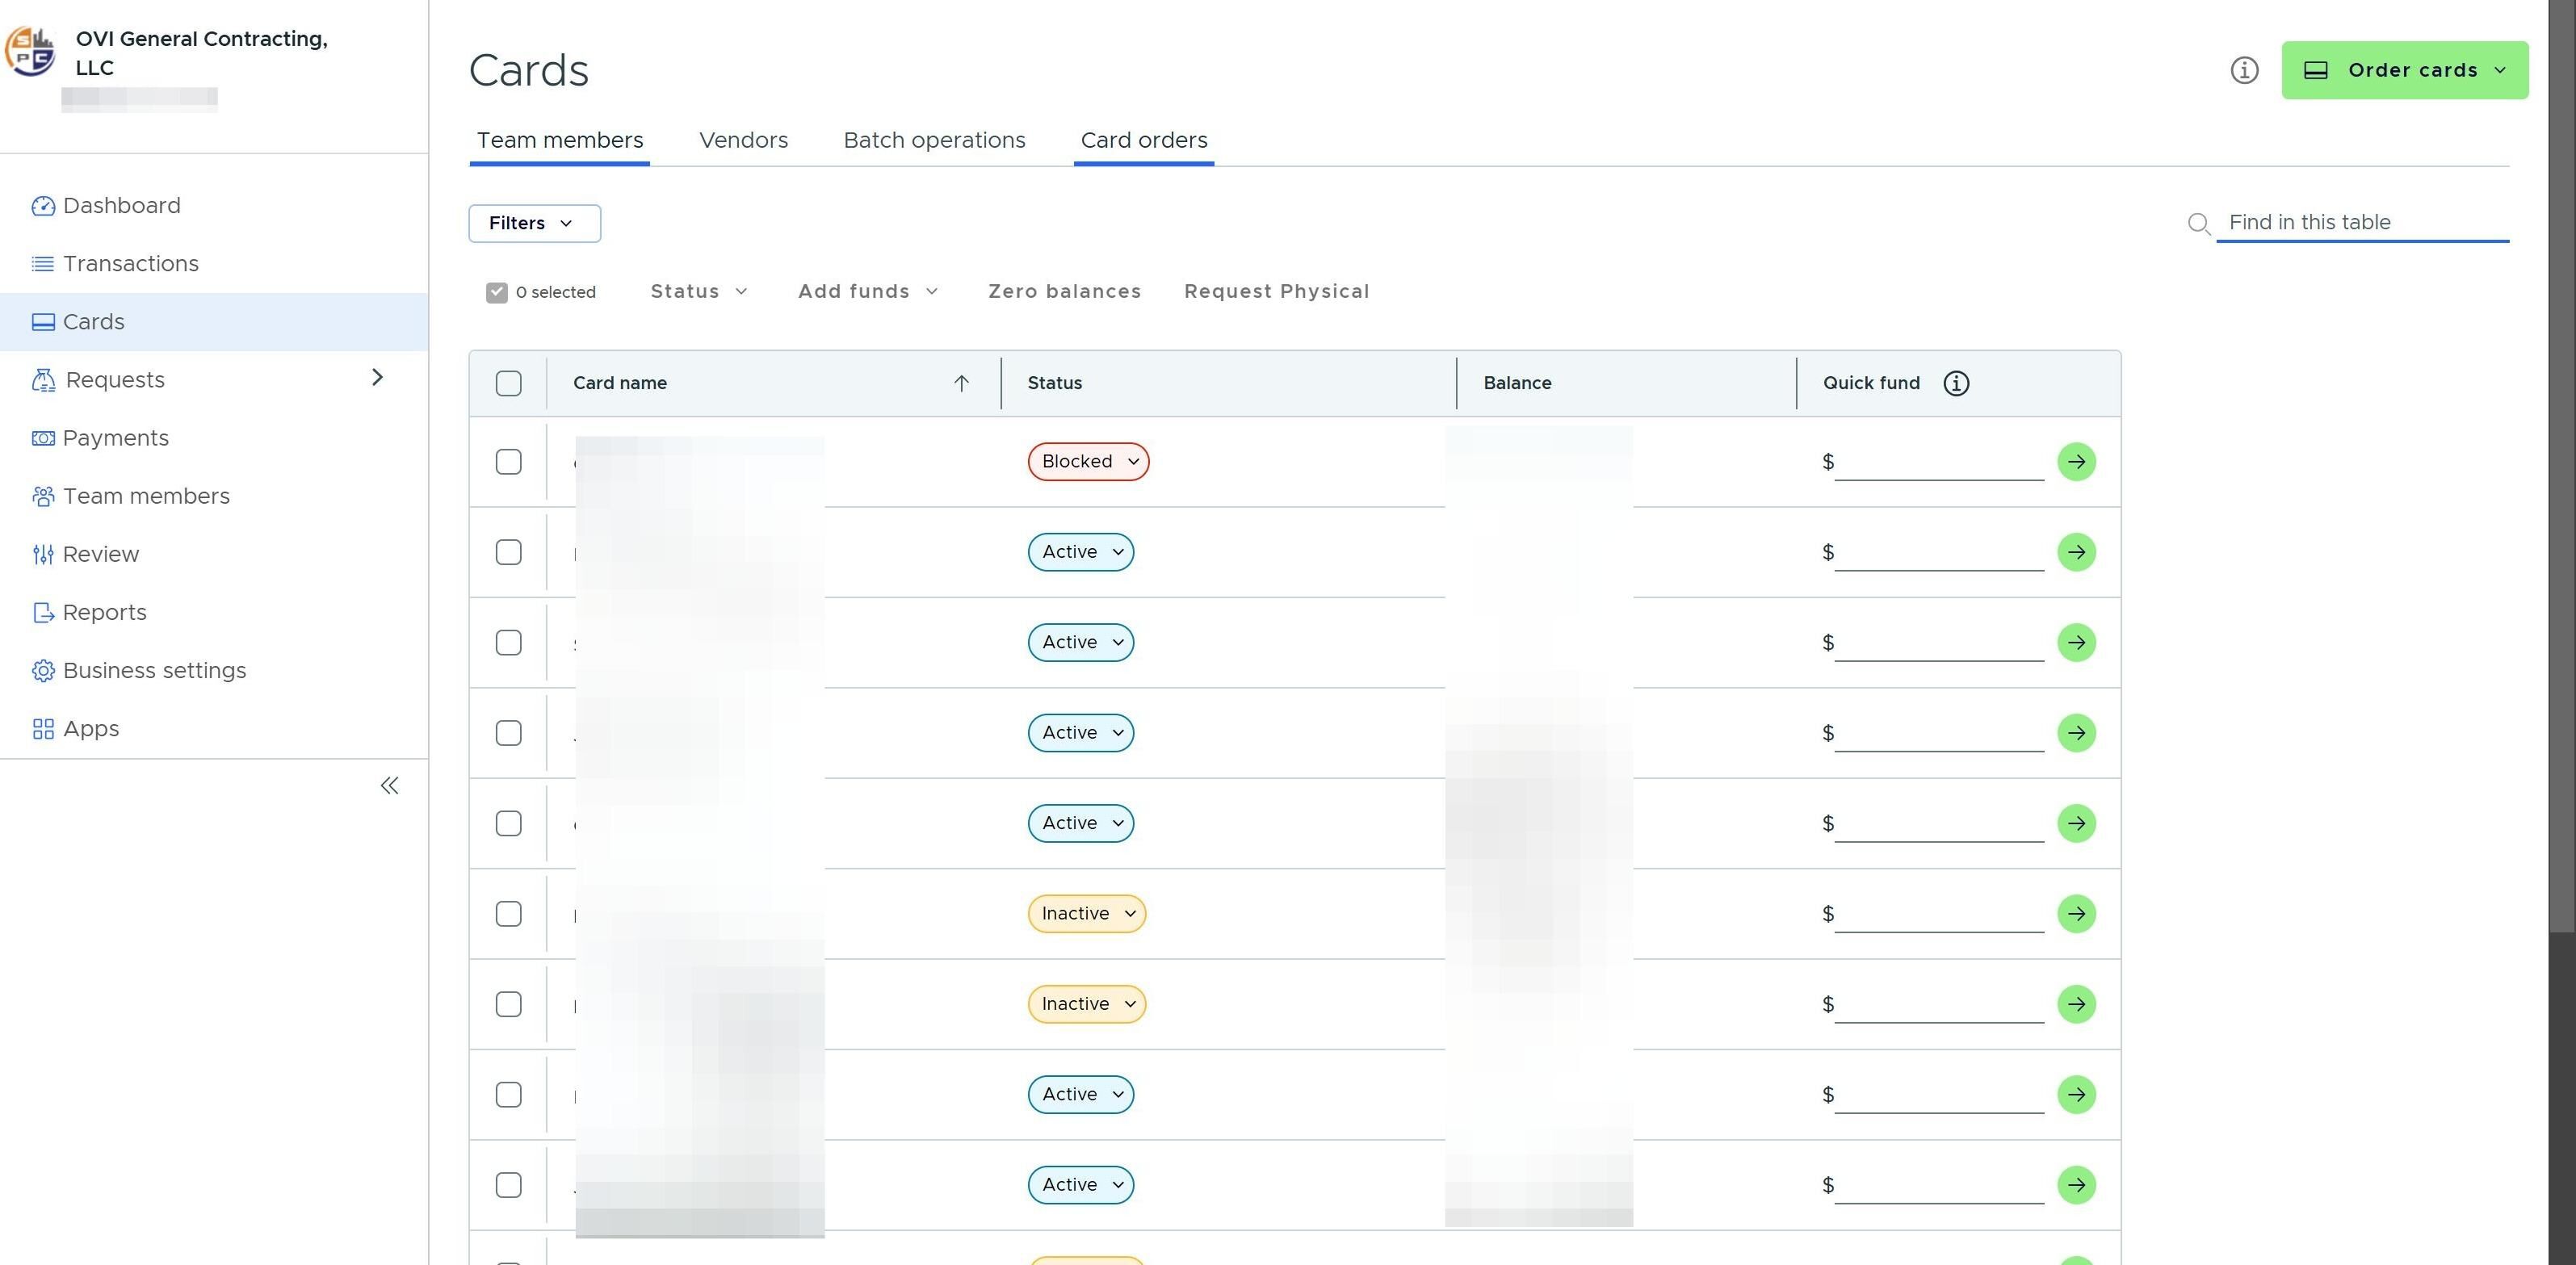Collapse sidebar with double-chevron icon
The height and width of the screenshot is (1265, 2576).
click(x=389, y=786)
